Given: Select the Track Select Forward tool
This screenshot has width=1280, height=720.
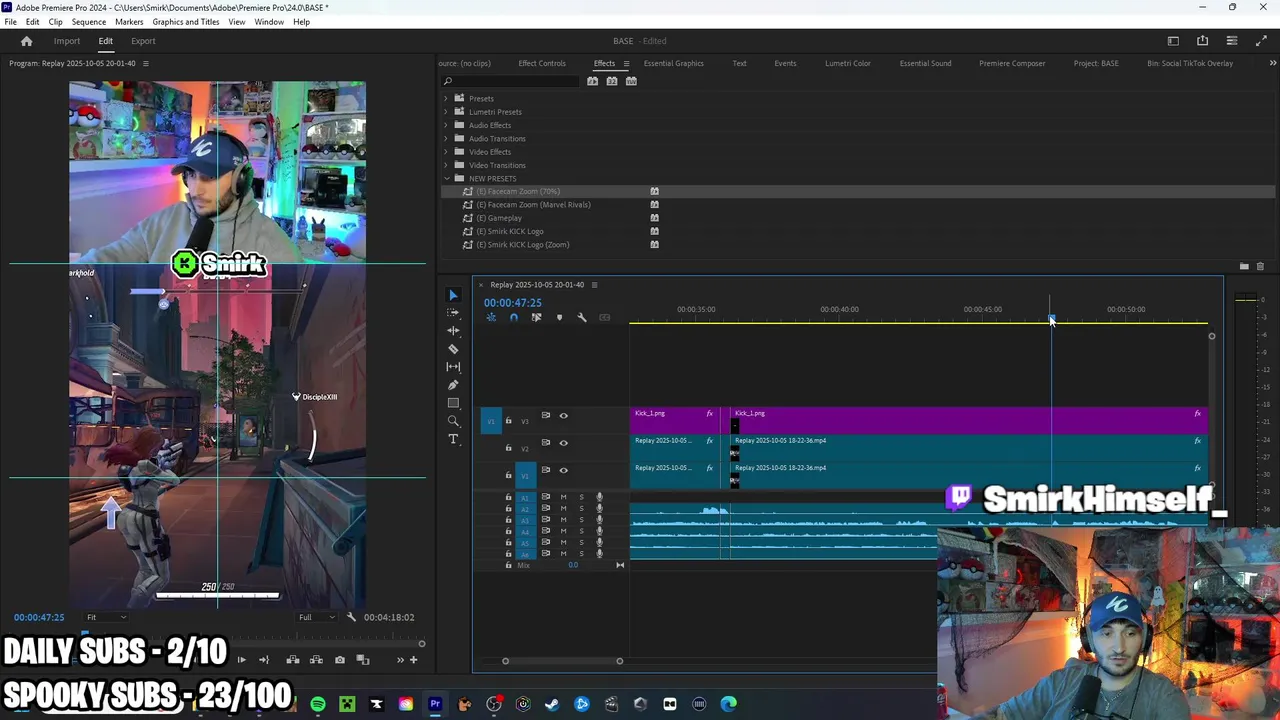Looking at the screenshot, I should (x=453, y=313).
